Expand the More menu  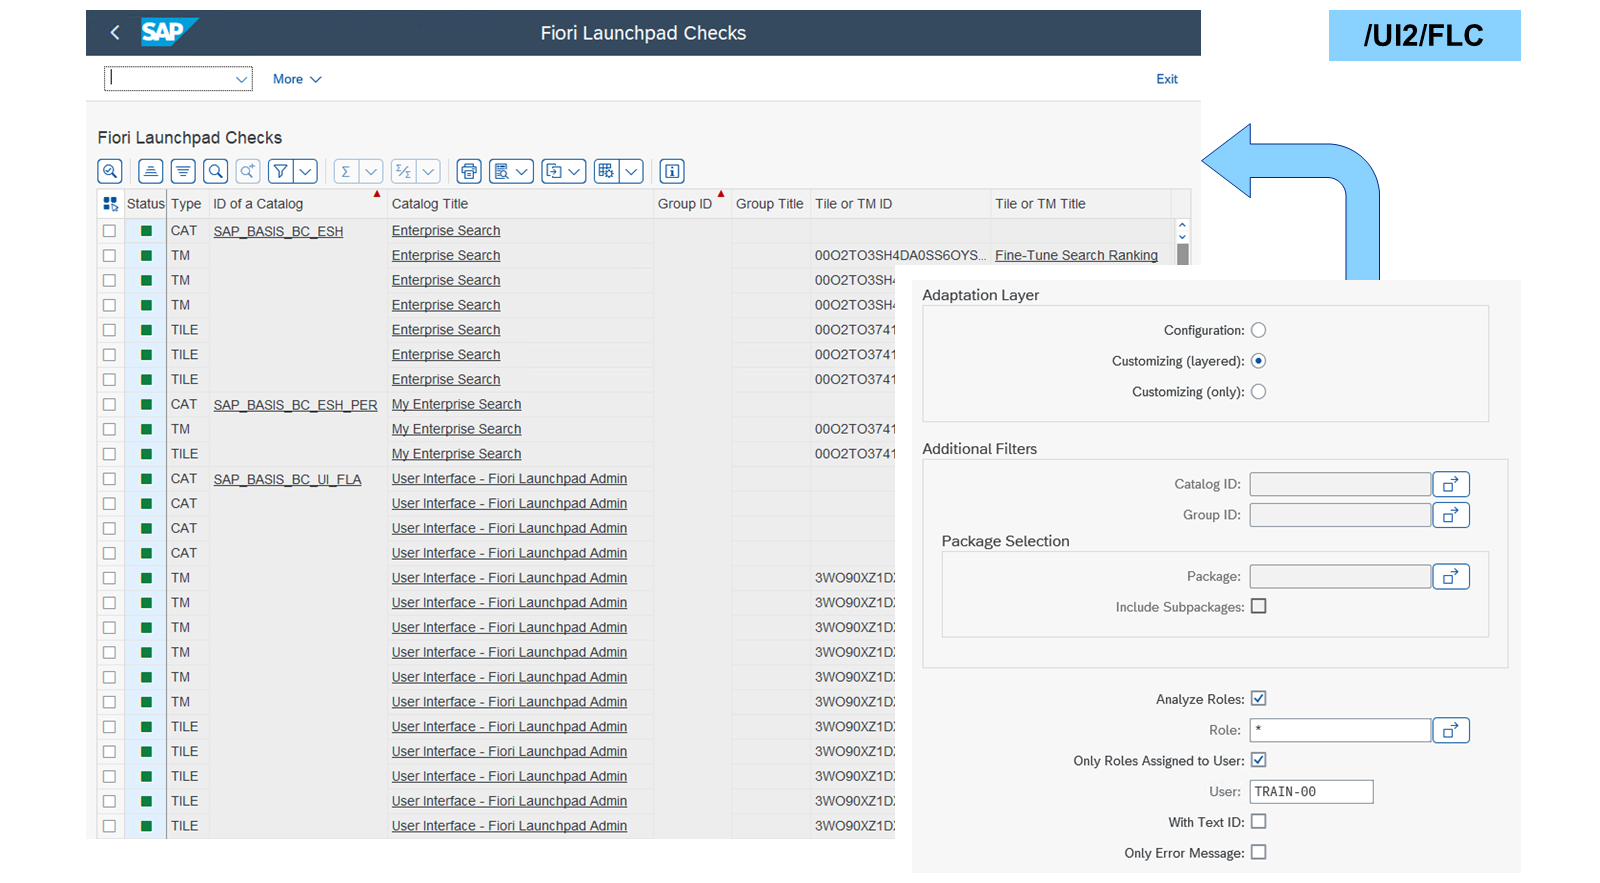(297, 79)
